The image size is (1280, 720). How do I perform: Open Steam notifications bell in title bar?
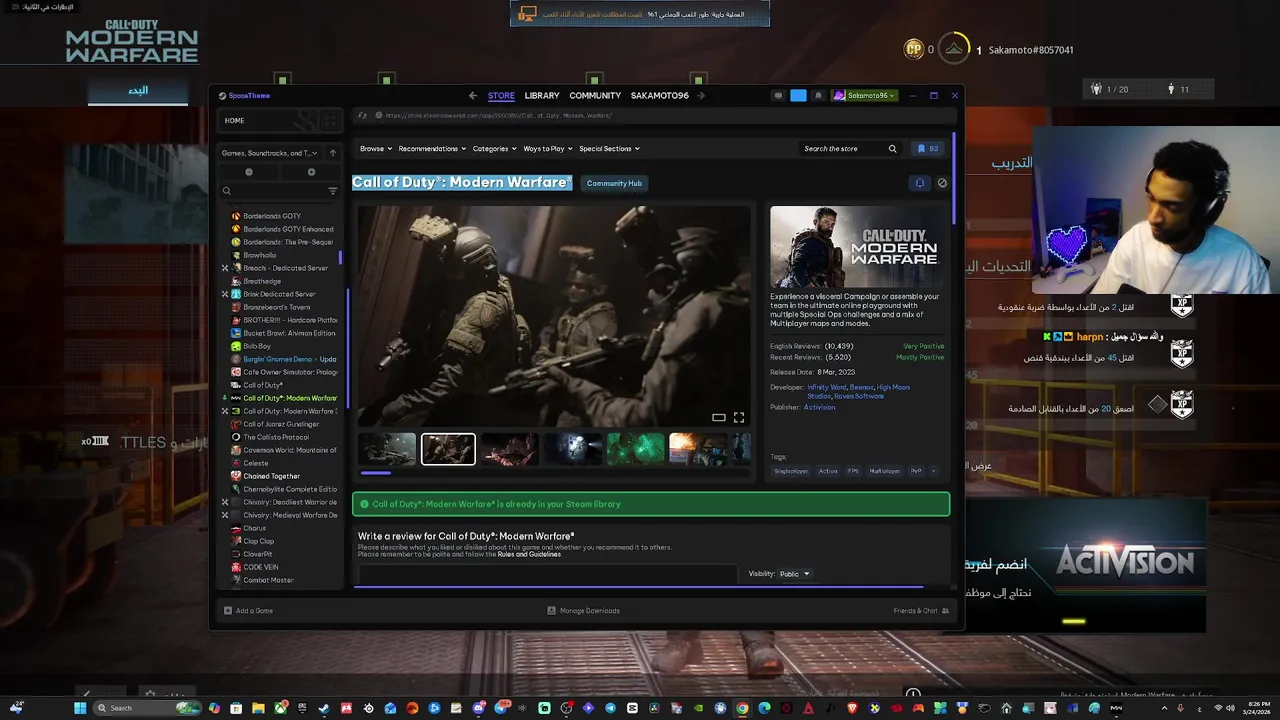(818, 96)
